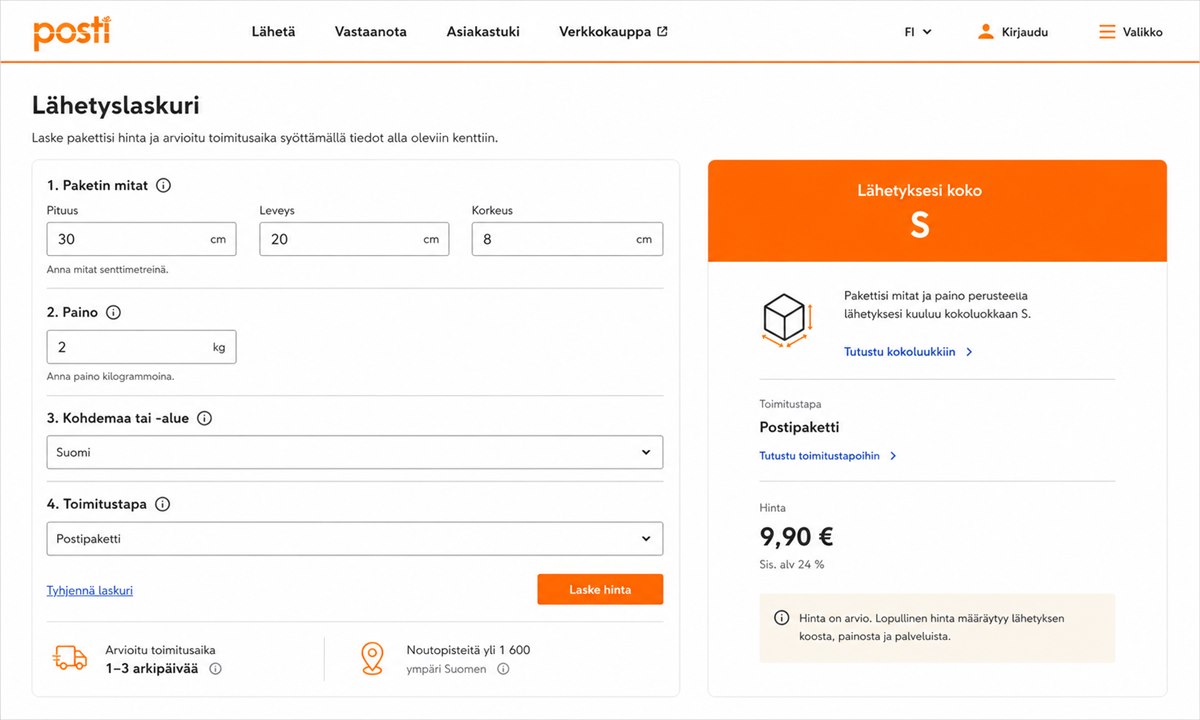Open the Asiakastuki menu
1200x720 pixels.
(x=483, y=32)
